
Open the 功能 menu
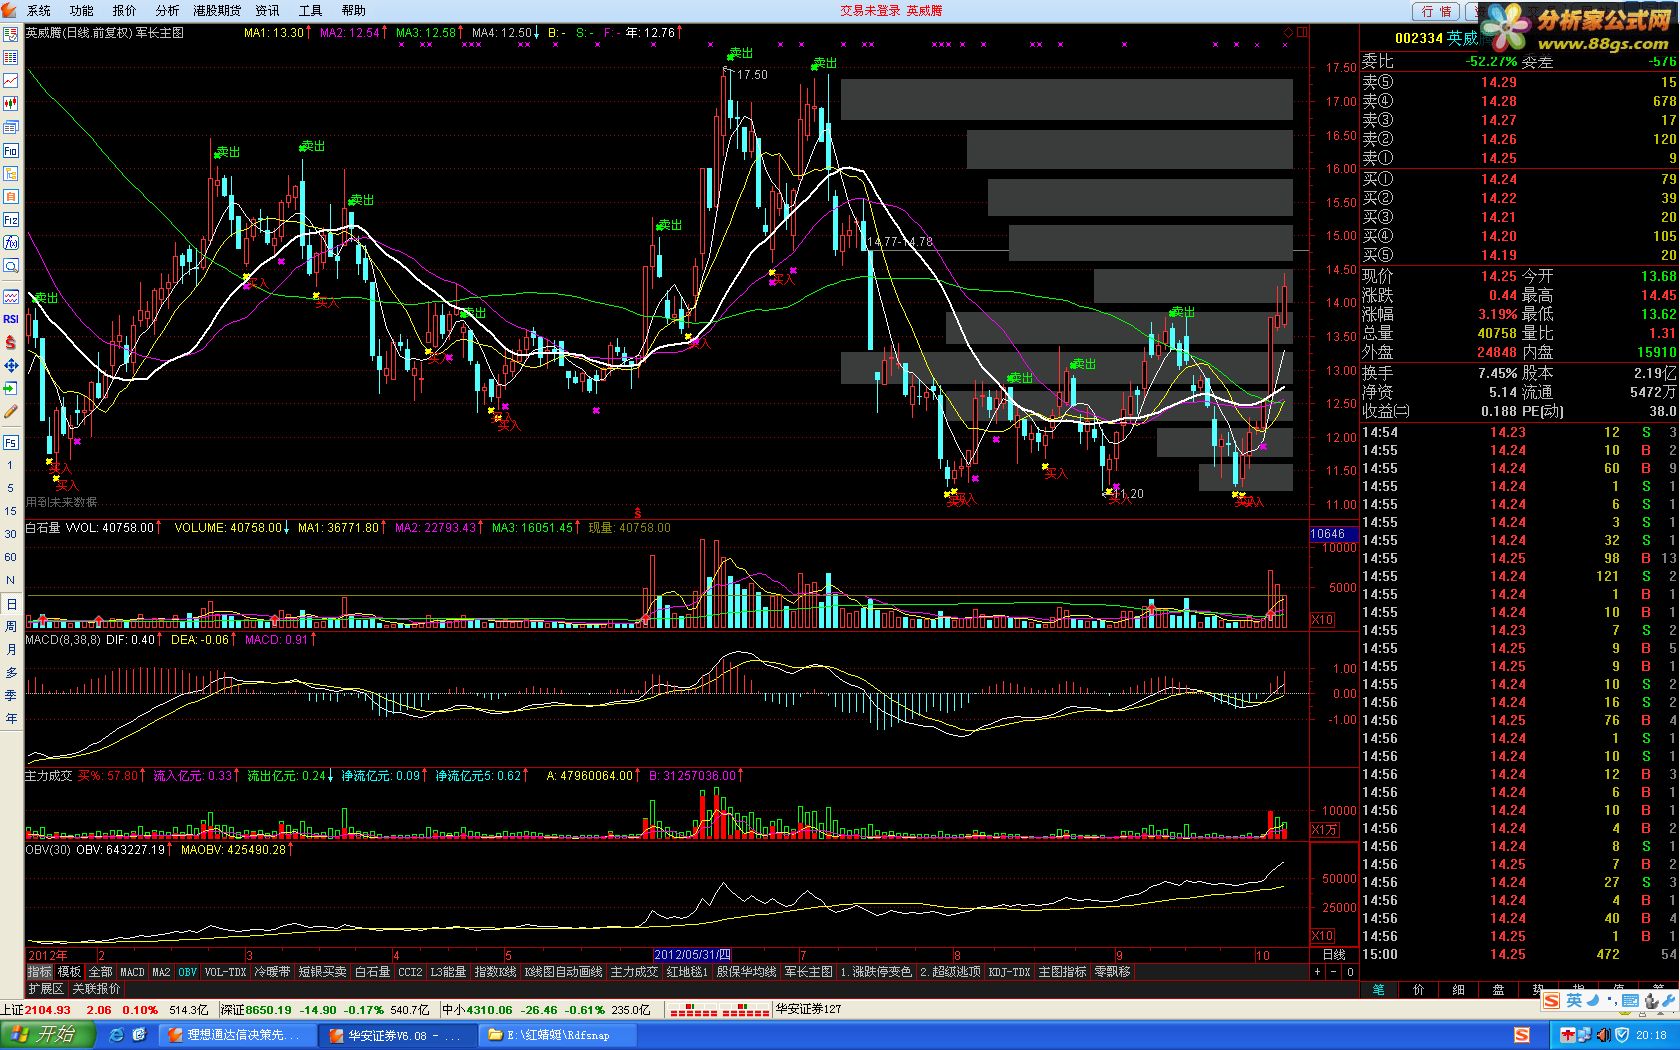point(82,11)
